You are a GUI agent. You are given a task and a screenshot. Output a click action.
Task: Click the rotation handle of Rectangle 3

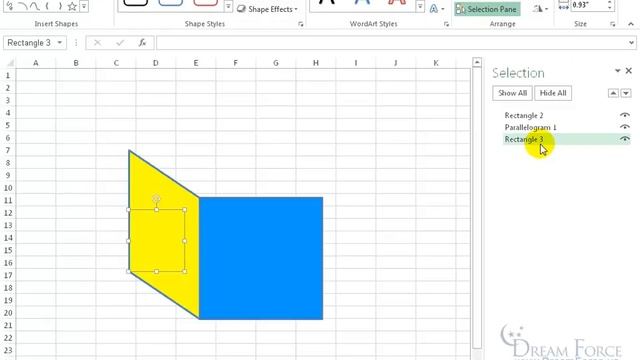pyautogui.click(x=156, y=199)
